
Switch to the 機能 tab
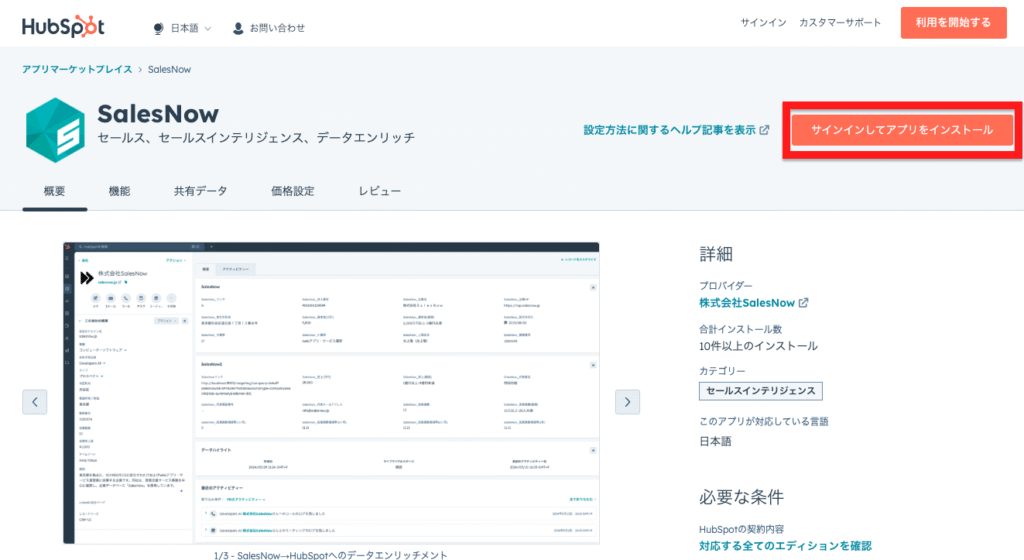coord(119,191)
